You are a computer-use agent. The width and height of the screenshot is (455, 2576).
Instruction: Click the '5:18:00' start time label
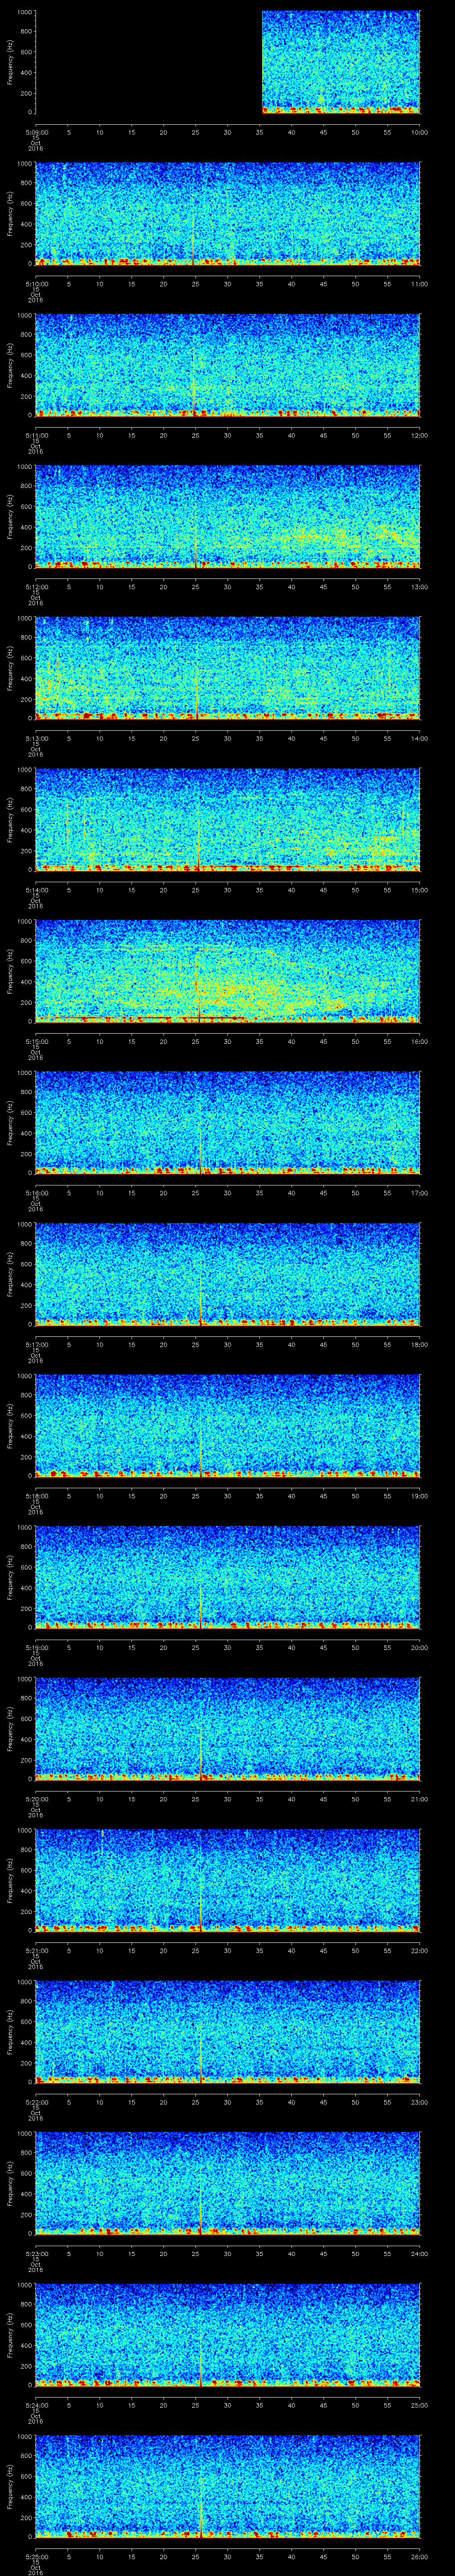pos(36,1496)
